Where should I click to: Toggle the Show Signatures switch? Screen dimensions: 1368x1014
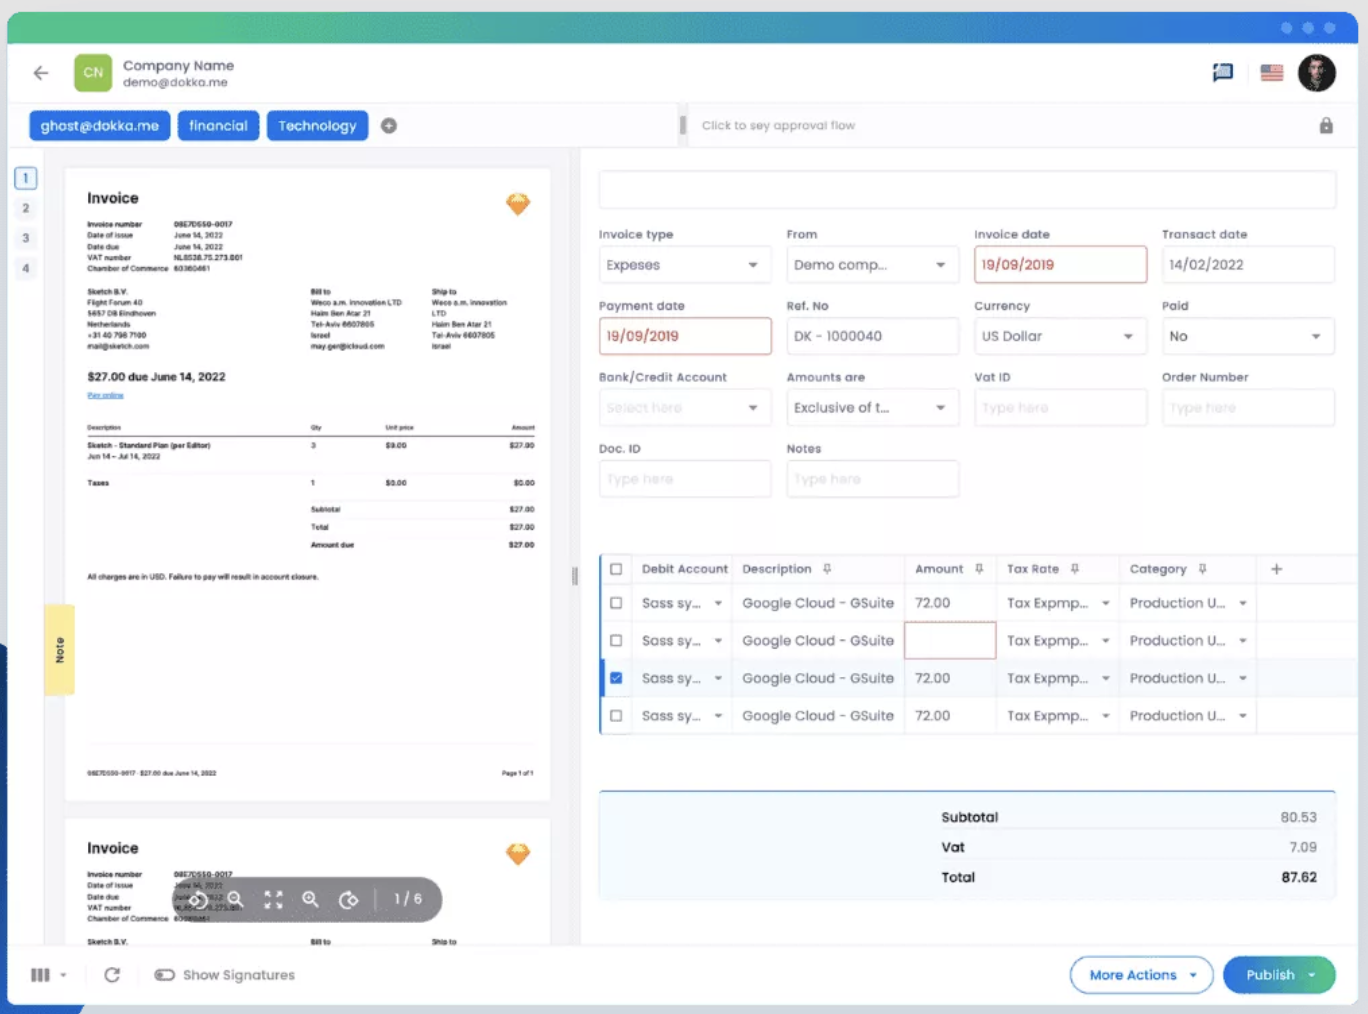click(x=165, y=975)
